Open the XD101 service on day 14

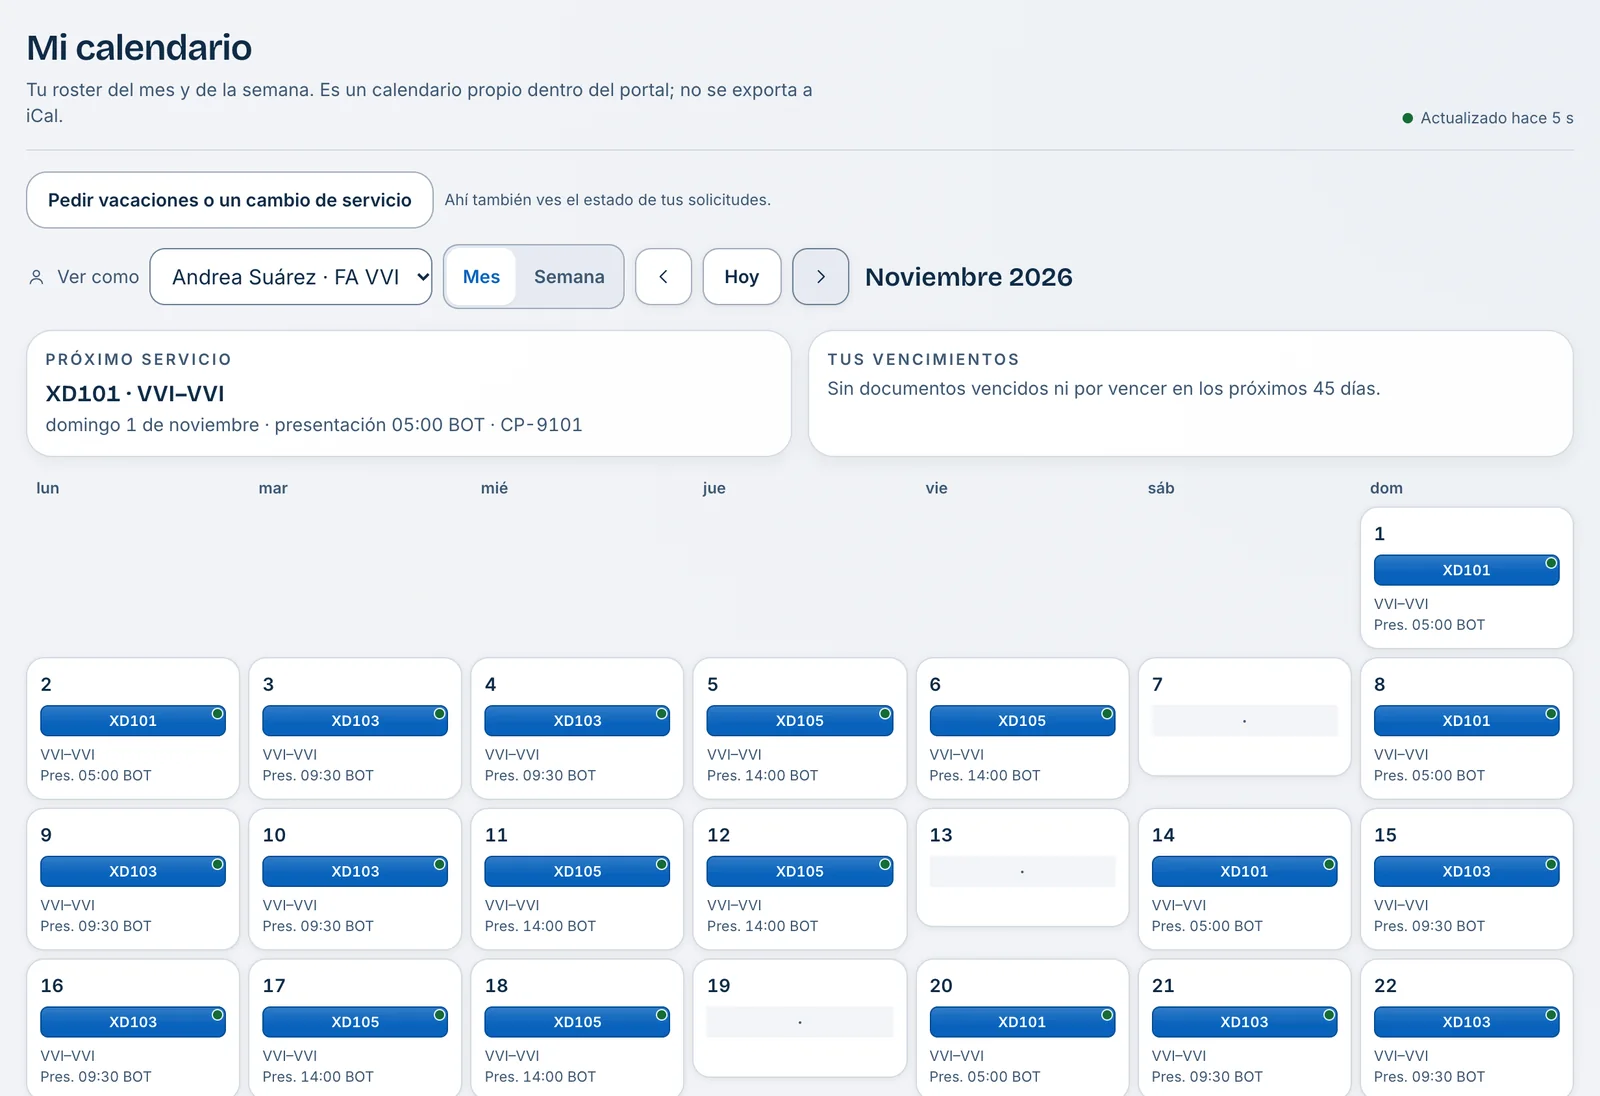tap(1244, 872)
